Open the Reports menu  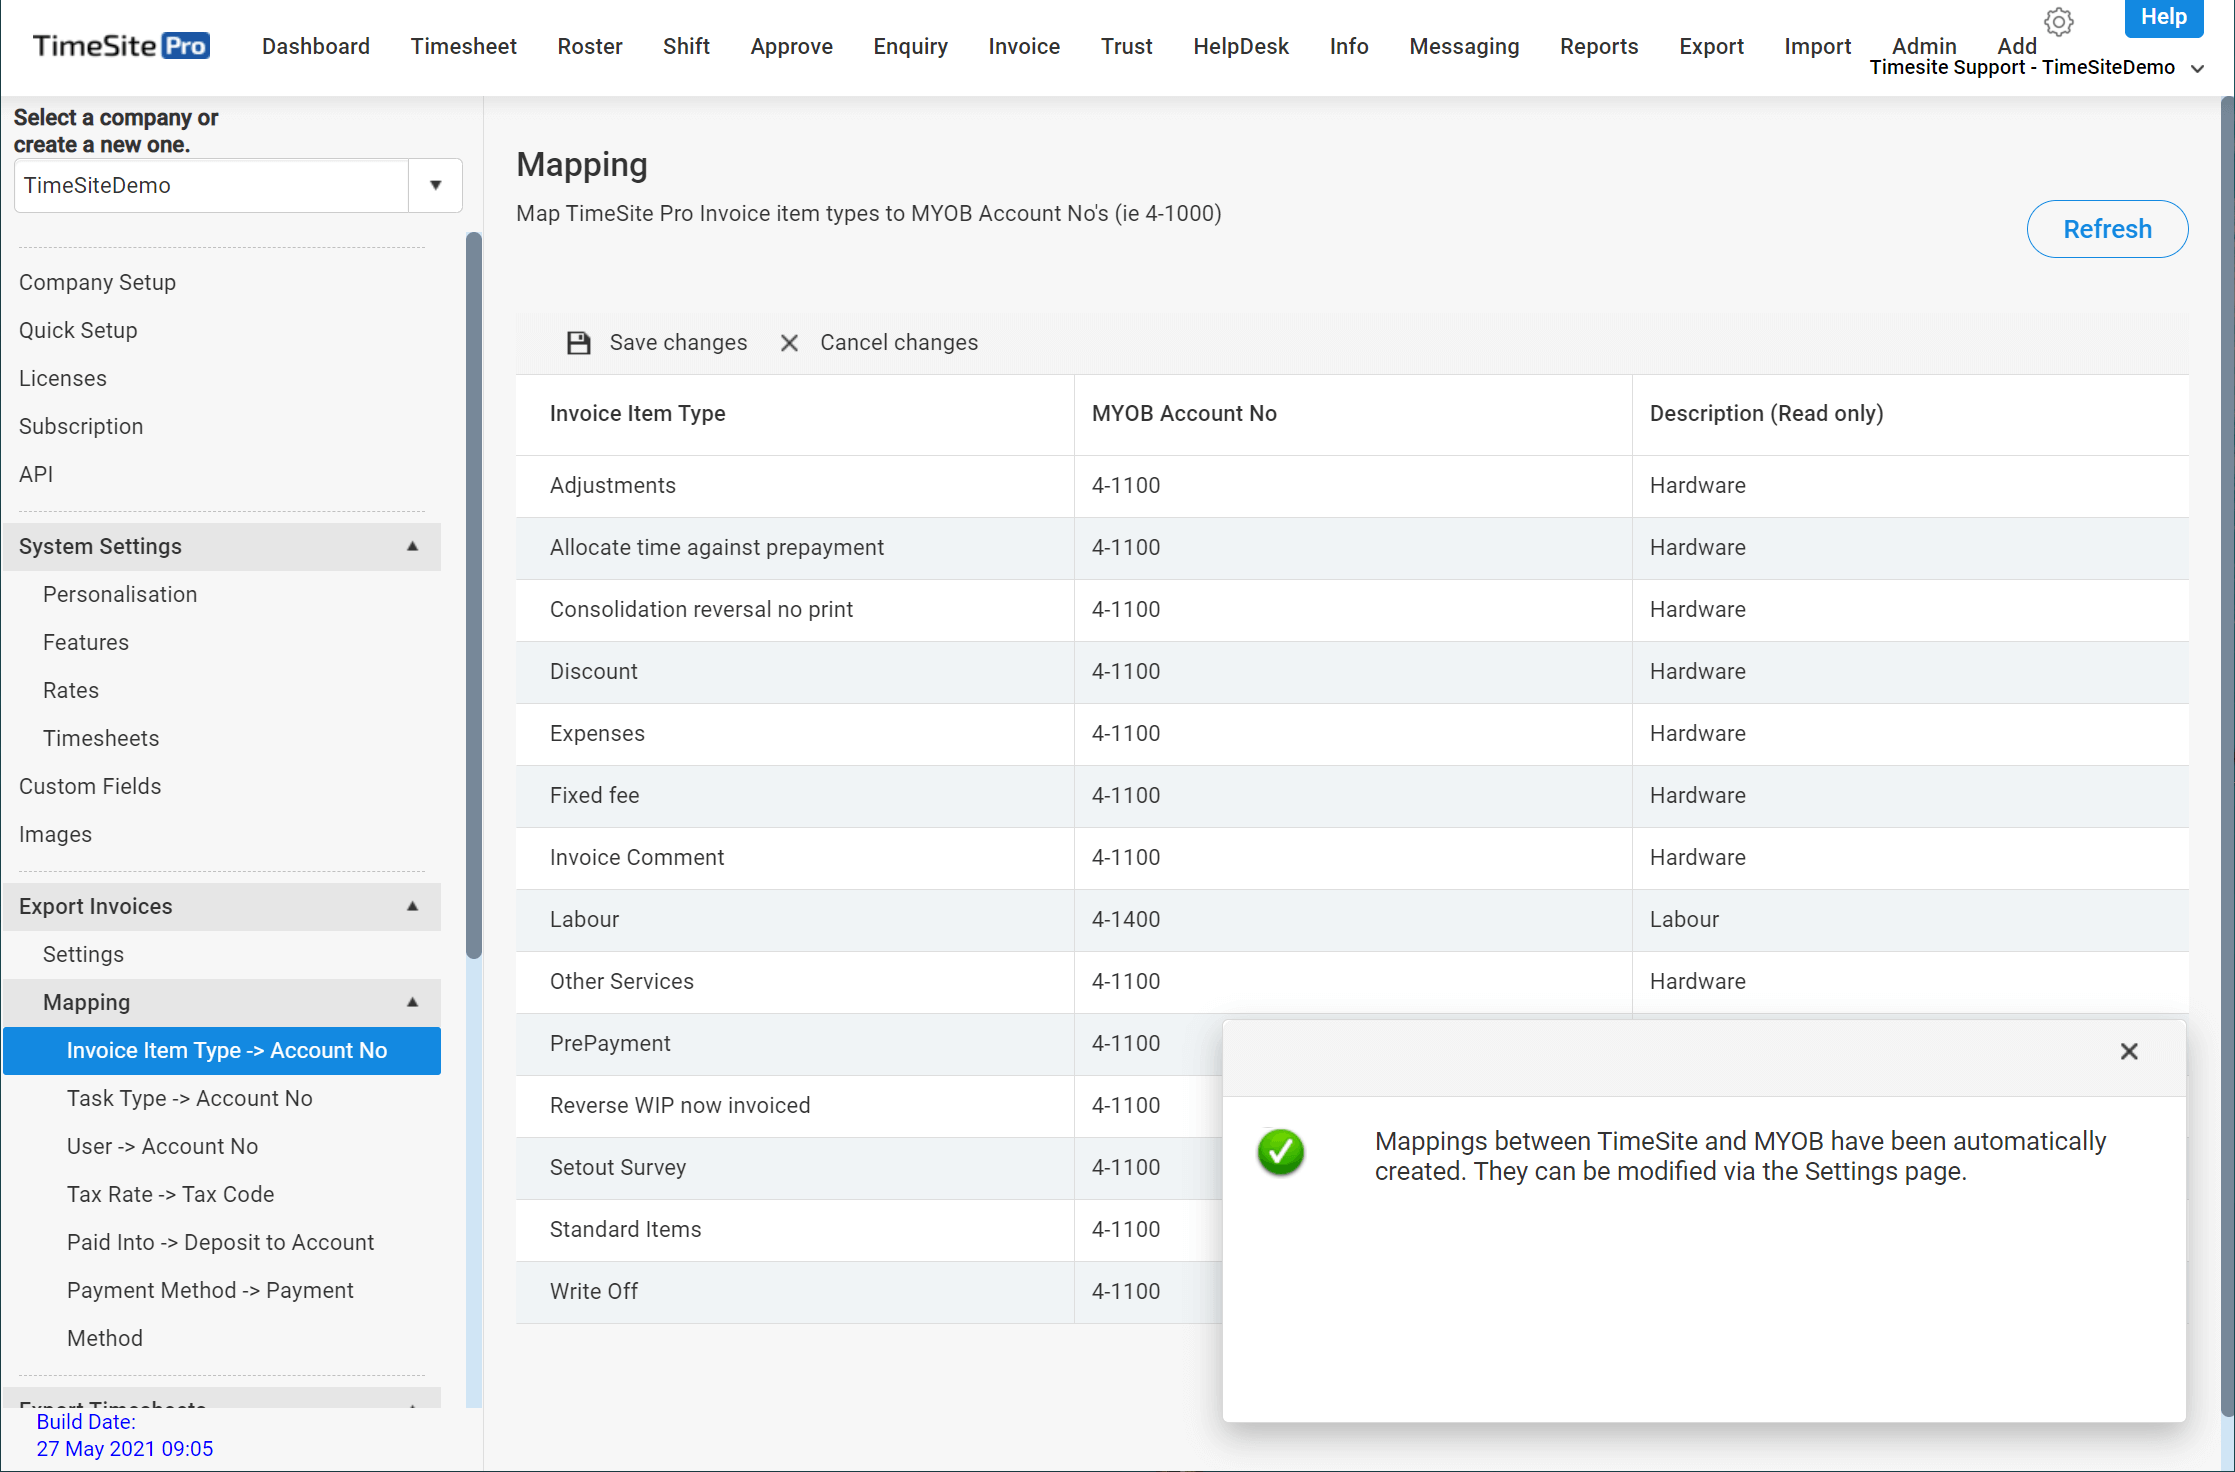pyautogui.click(x=1599, y=46)
